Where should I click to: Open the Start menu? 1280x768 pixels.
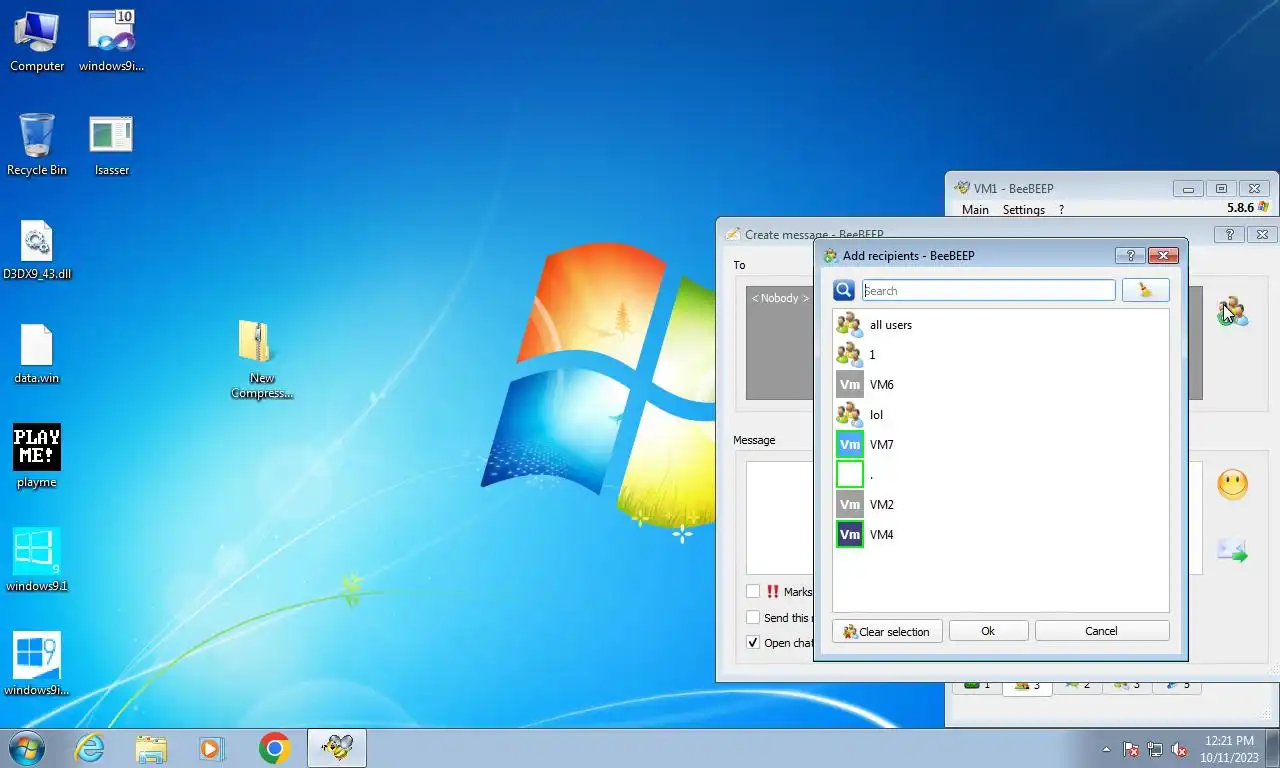click(26, 748)
